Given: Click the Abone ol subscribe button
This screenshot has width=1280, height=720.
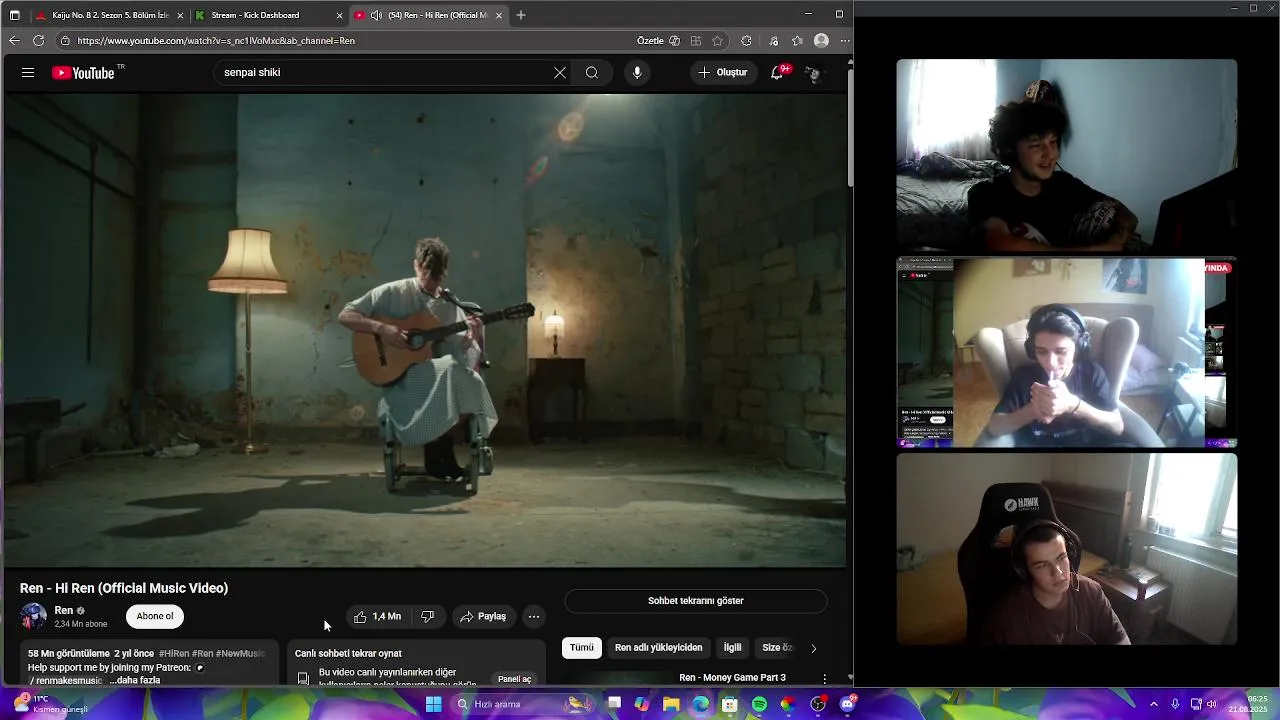Looking at the screenshot, I should tap(155, 617).
